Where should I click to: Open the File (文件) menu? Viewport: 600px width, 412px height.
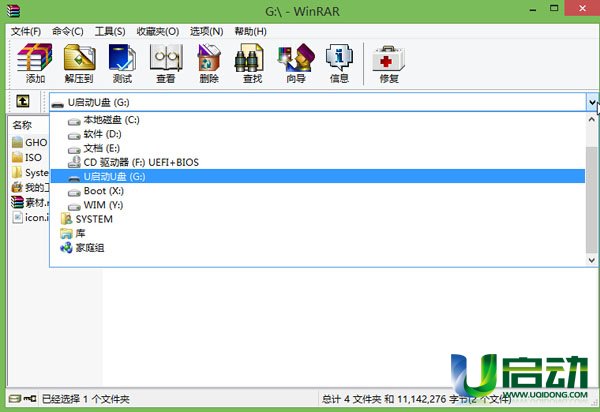[x=26, y=31]
